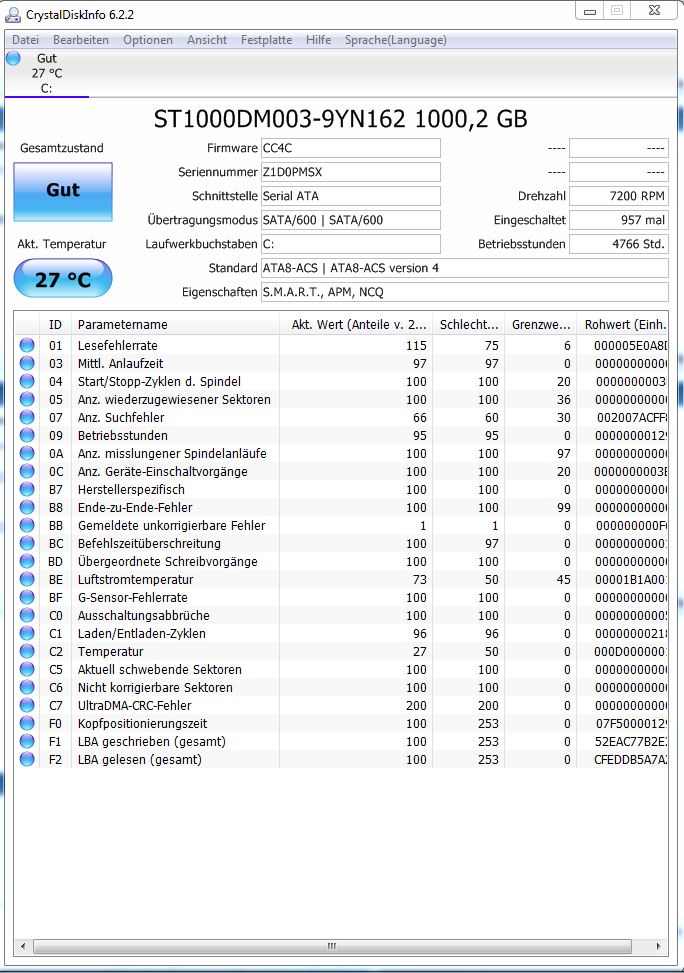Click status orb for Gemeldete unkorrigierbare Fehler
This screenshot has width=684, height=973.
(27, 525)
